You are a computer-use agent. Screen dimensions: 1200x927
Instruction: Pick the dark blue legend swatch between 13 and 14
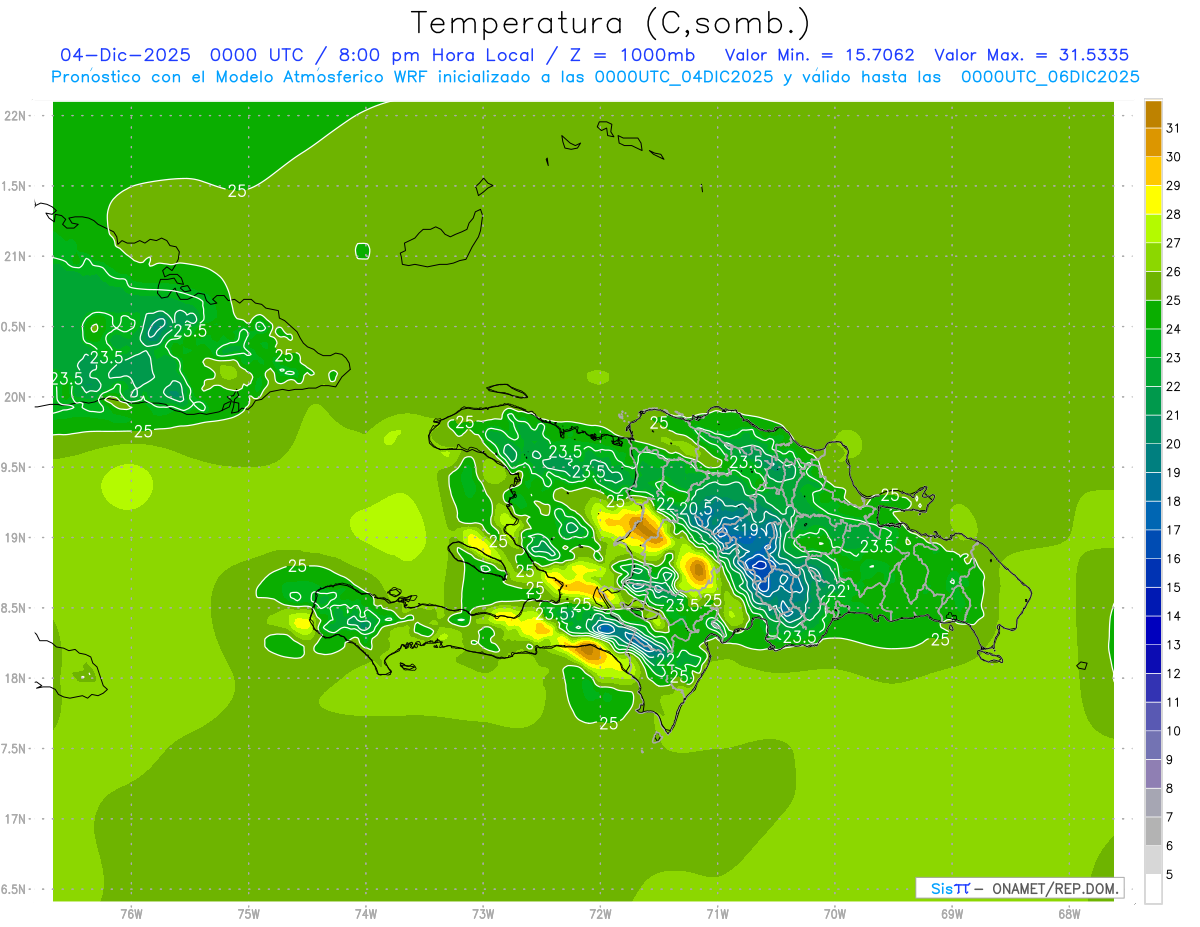coord(1153,631)
